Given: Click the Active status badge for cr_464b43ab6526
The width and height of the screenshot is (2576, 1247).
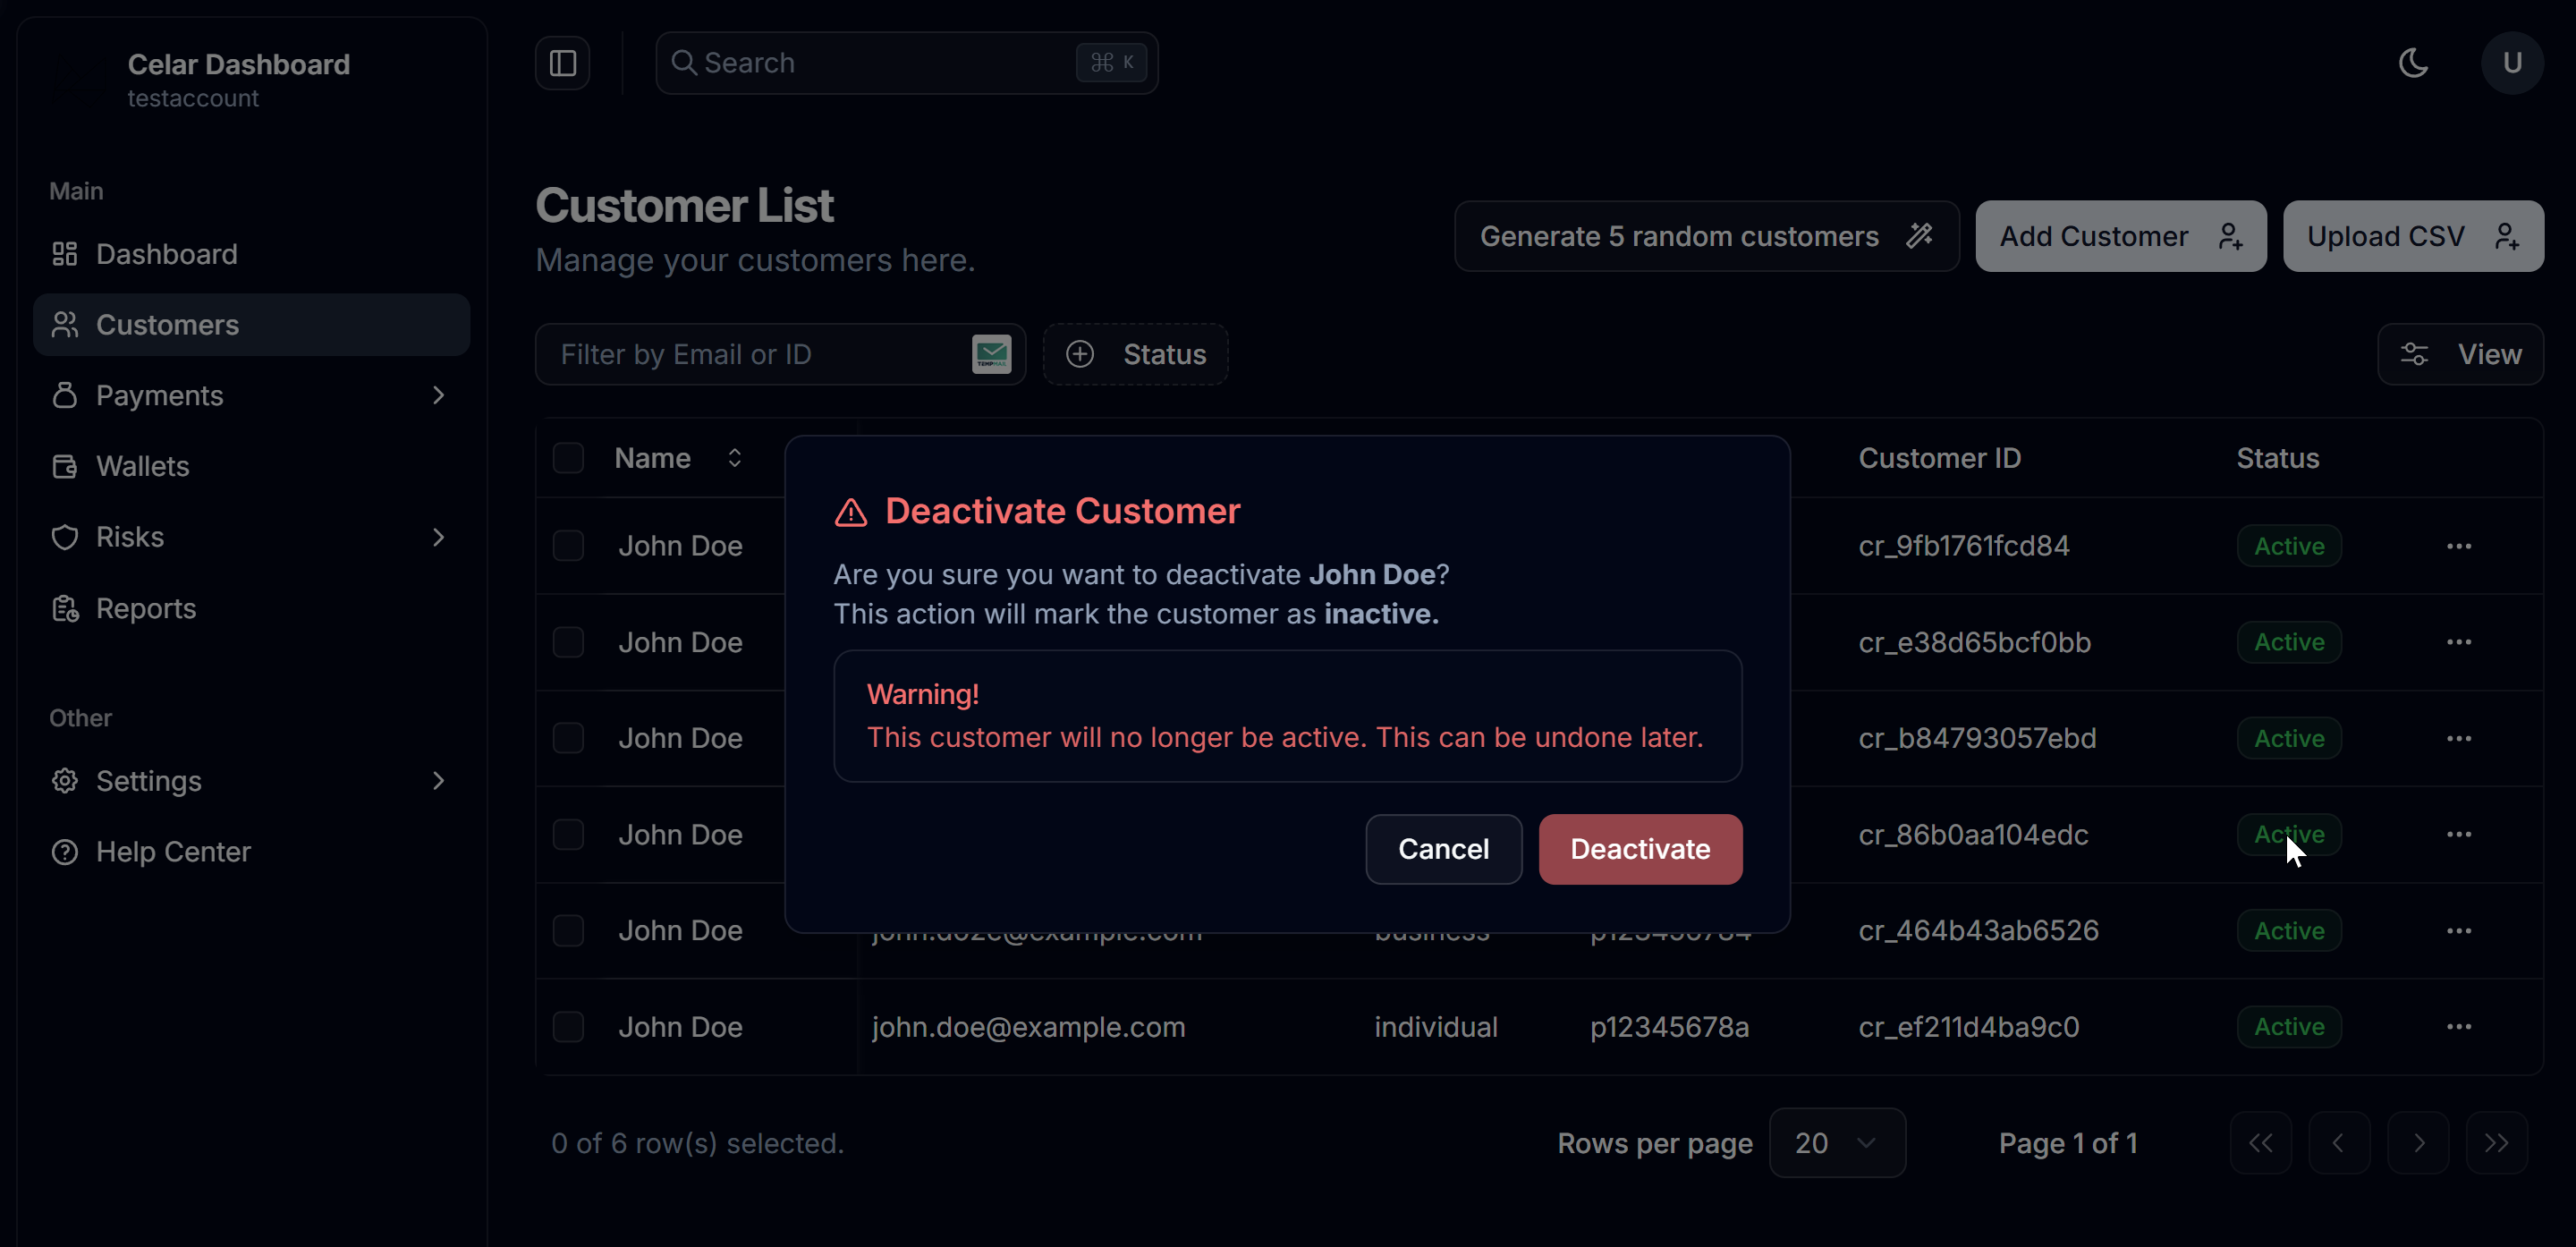Looking at the screenshot, I should point(2288,931).
